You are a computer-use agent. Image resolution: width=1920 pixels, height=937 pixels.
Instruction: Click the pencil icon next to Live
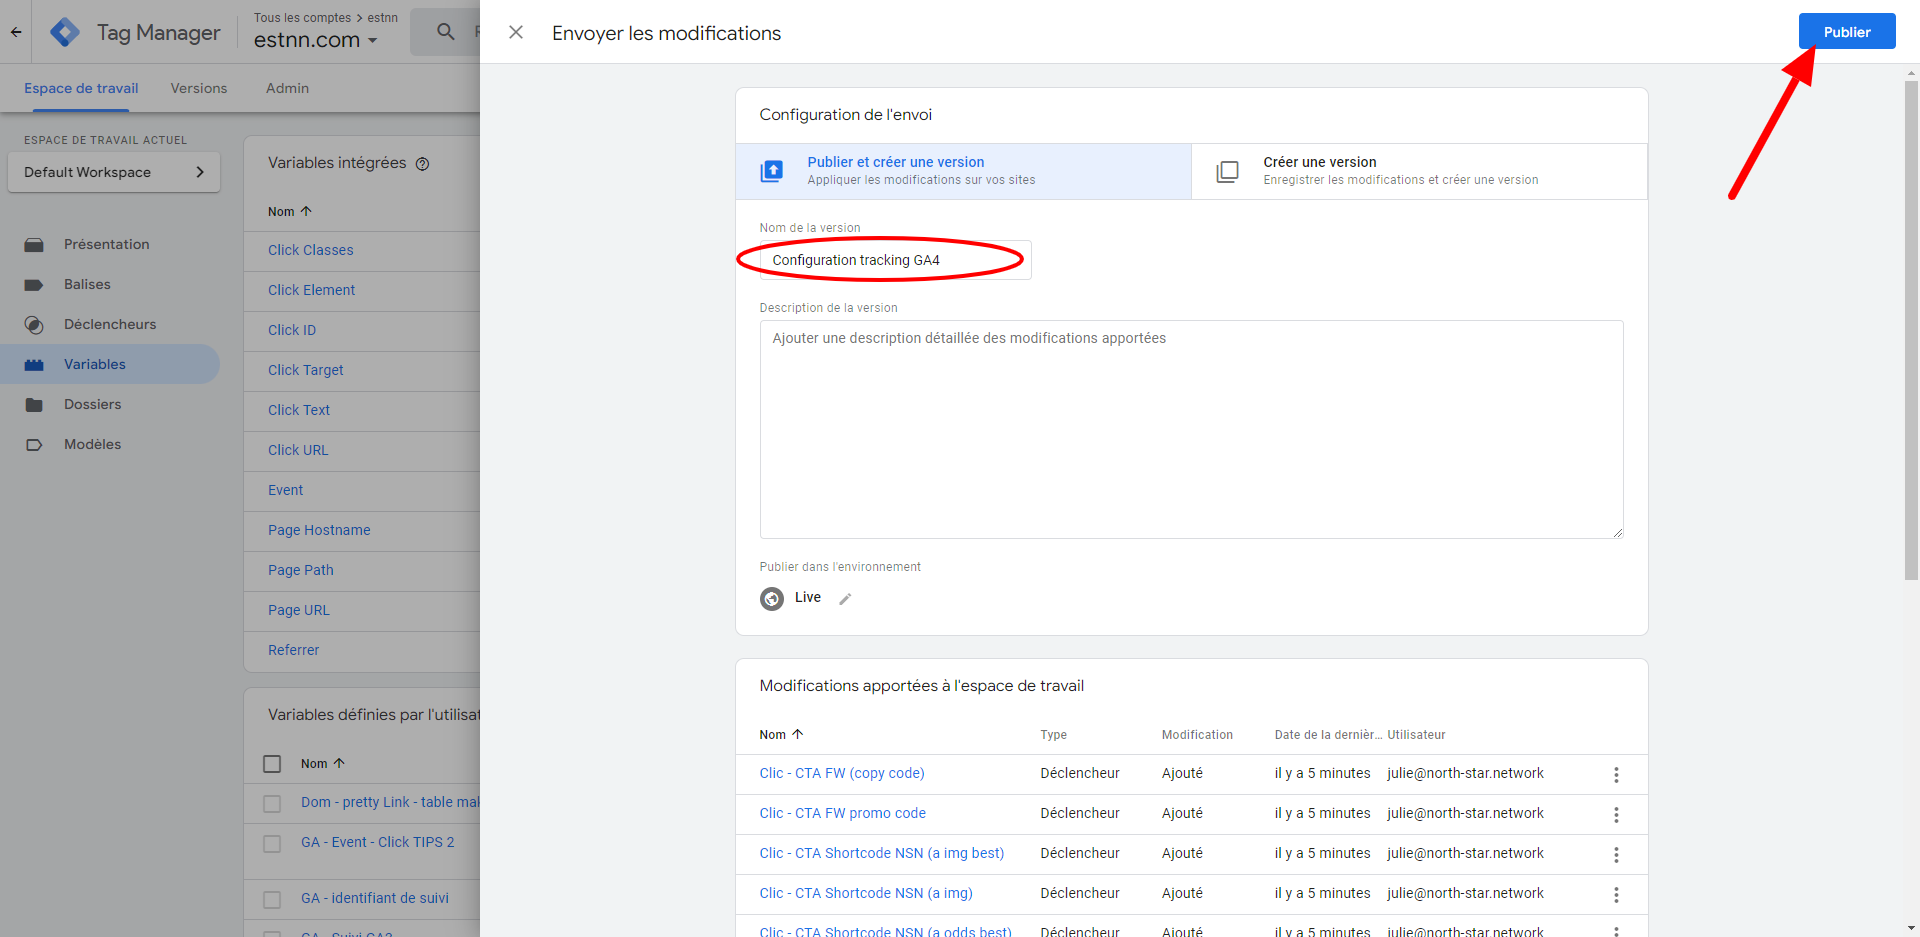click(845, 599)
